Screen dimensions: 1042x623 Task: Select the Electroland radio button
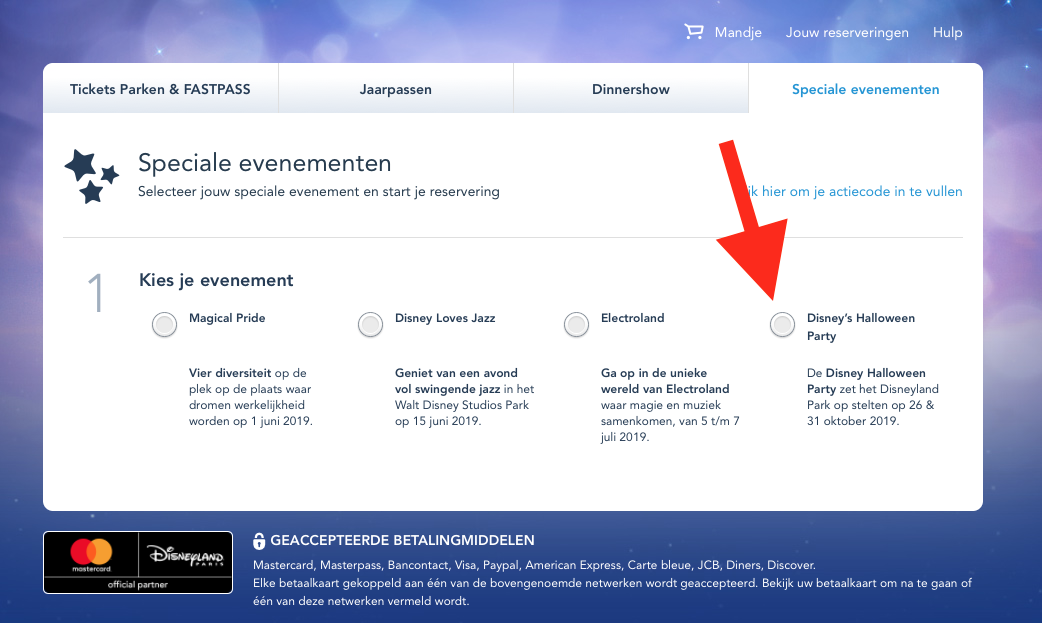click(576, 324)
